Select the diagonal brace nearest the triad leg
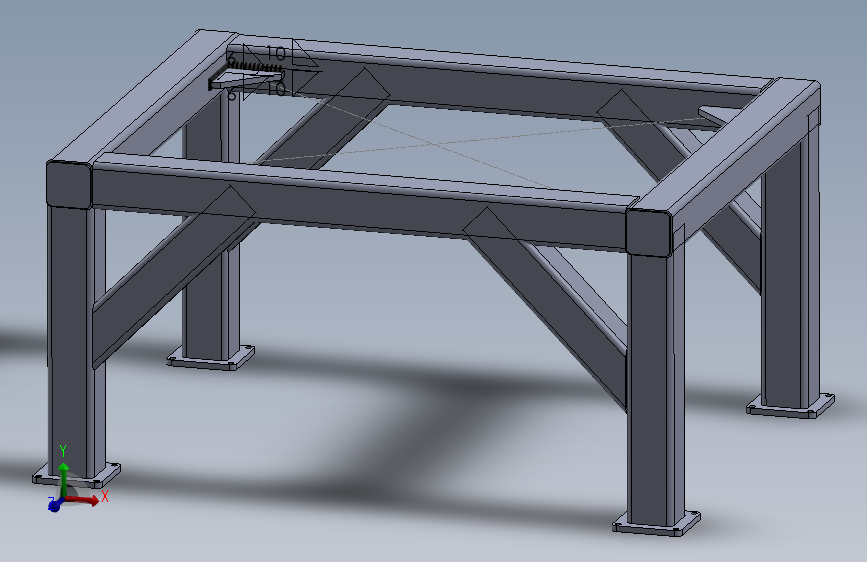Screen dimensions: 867x562 pos(173,275)
